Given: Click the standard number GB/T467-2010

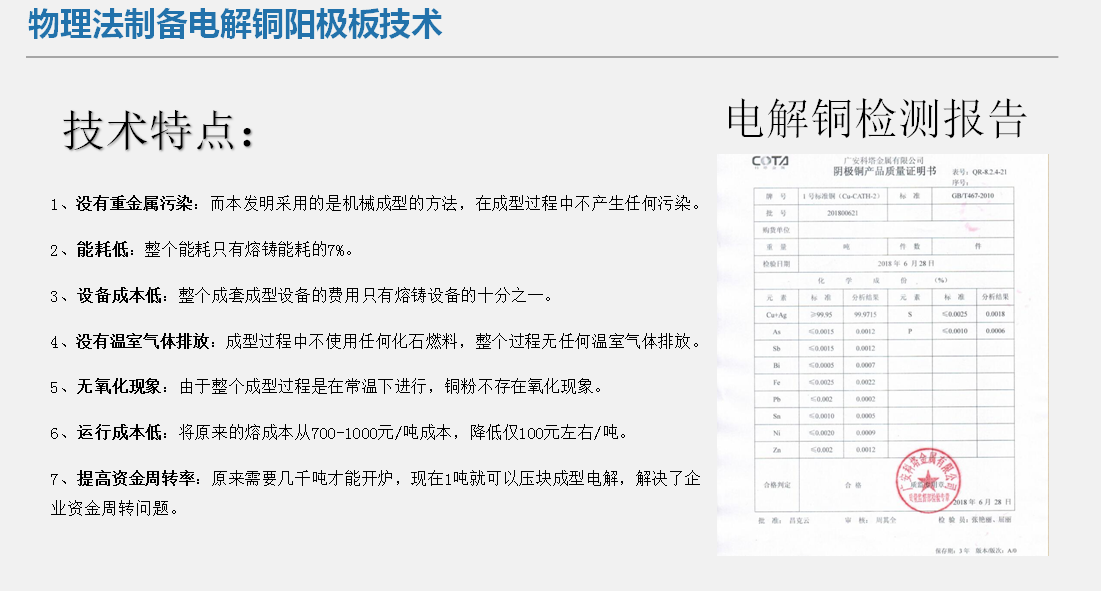Looking at the screenshot, I should tap(973, 196).
